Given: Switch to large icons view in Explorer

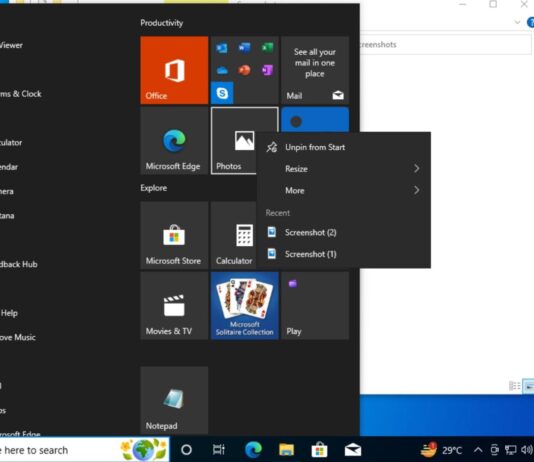Looking at the screenshot, I should pos(529,386).
